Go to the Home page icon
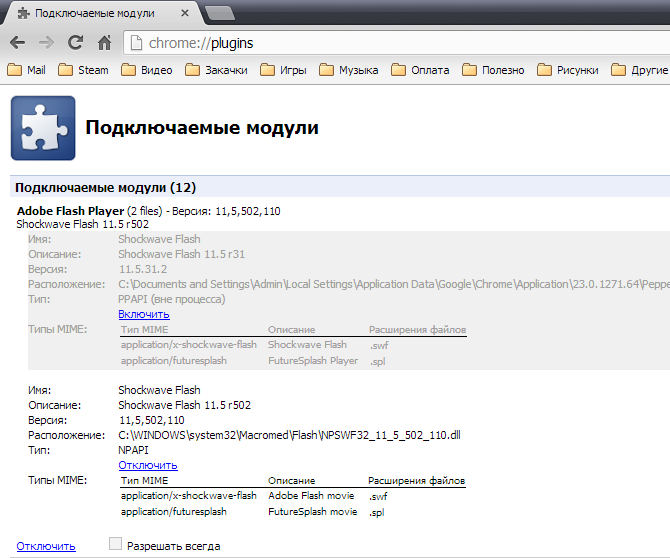This screenshot has width=670, height=558. (x=104, y=42)
